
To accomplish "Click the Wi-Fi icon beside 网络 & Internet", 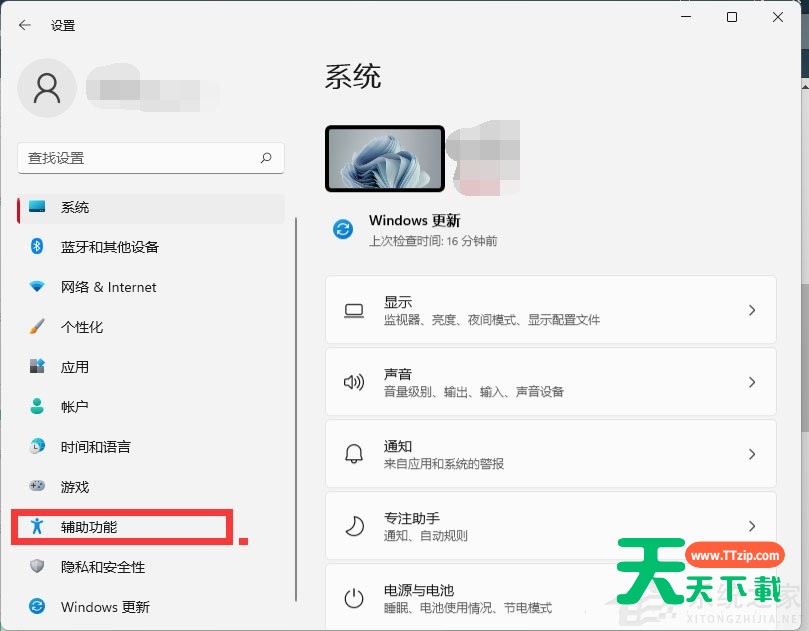I will click(x=37, y=286).
